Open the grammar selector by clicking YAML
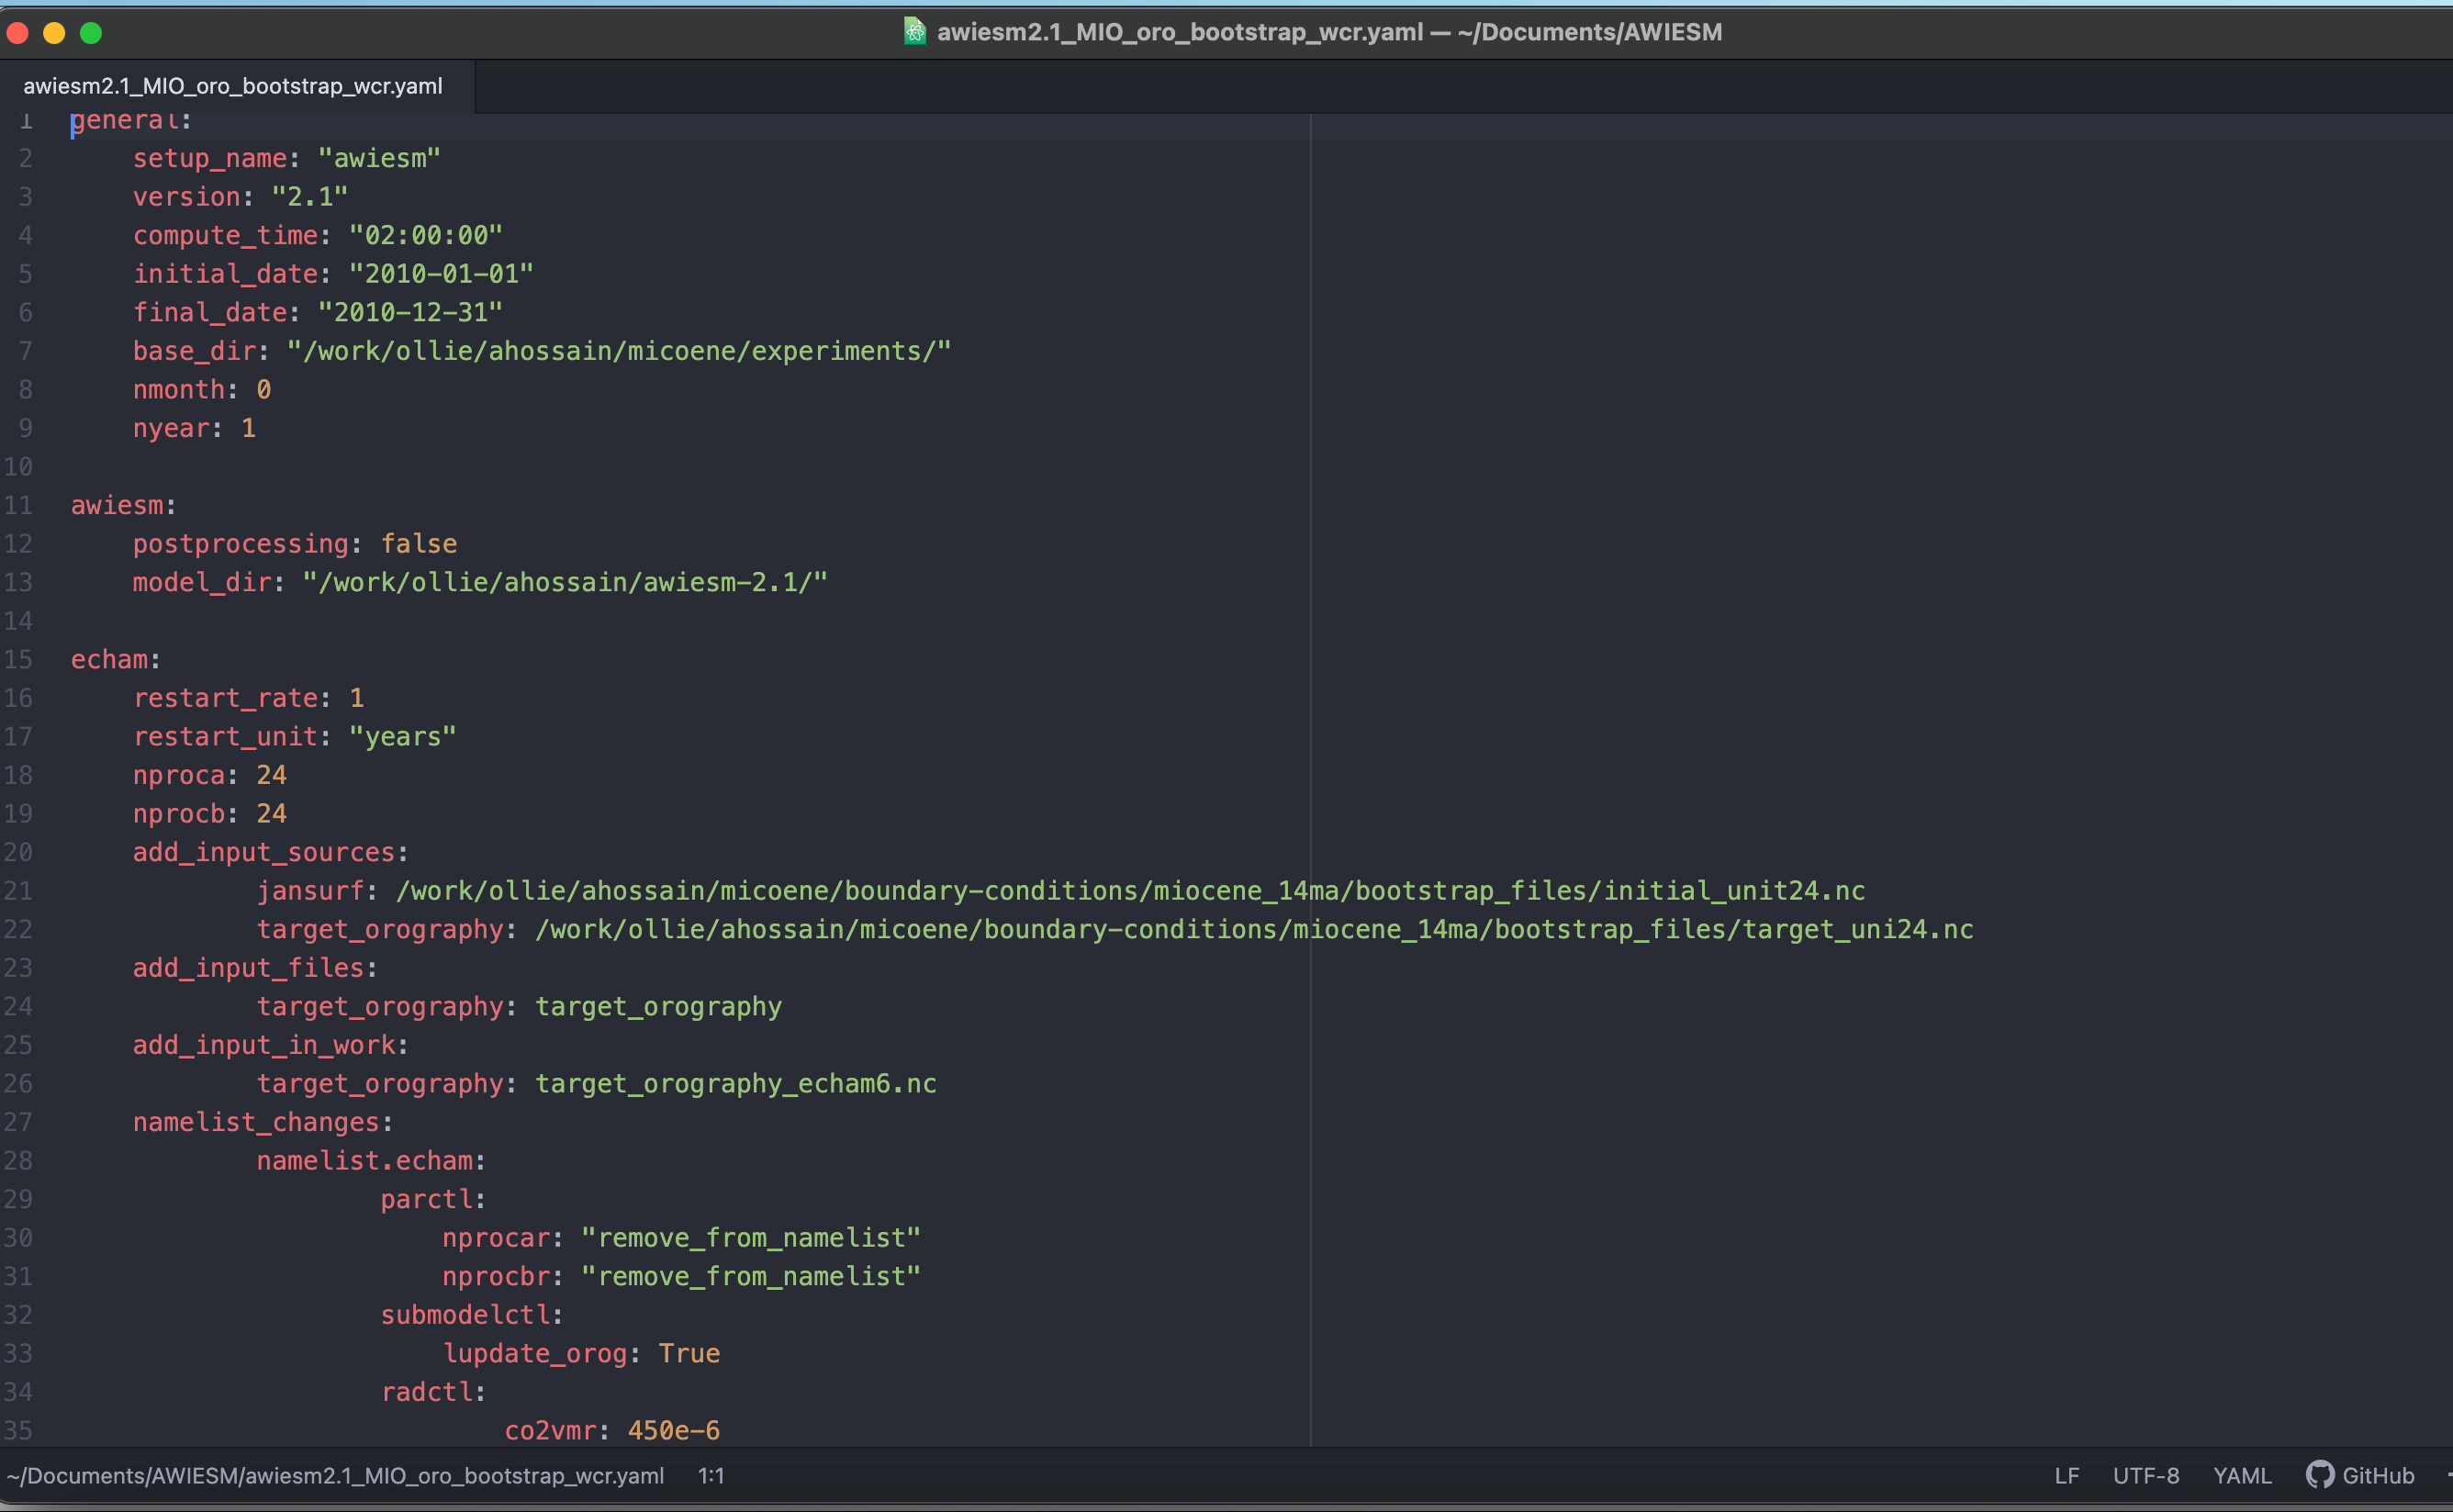The height and width of the screenshot is (1512, 2453). click(2243, 1475)
